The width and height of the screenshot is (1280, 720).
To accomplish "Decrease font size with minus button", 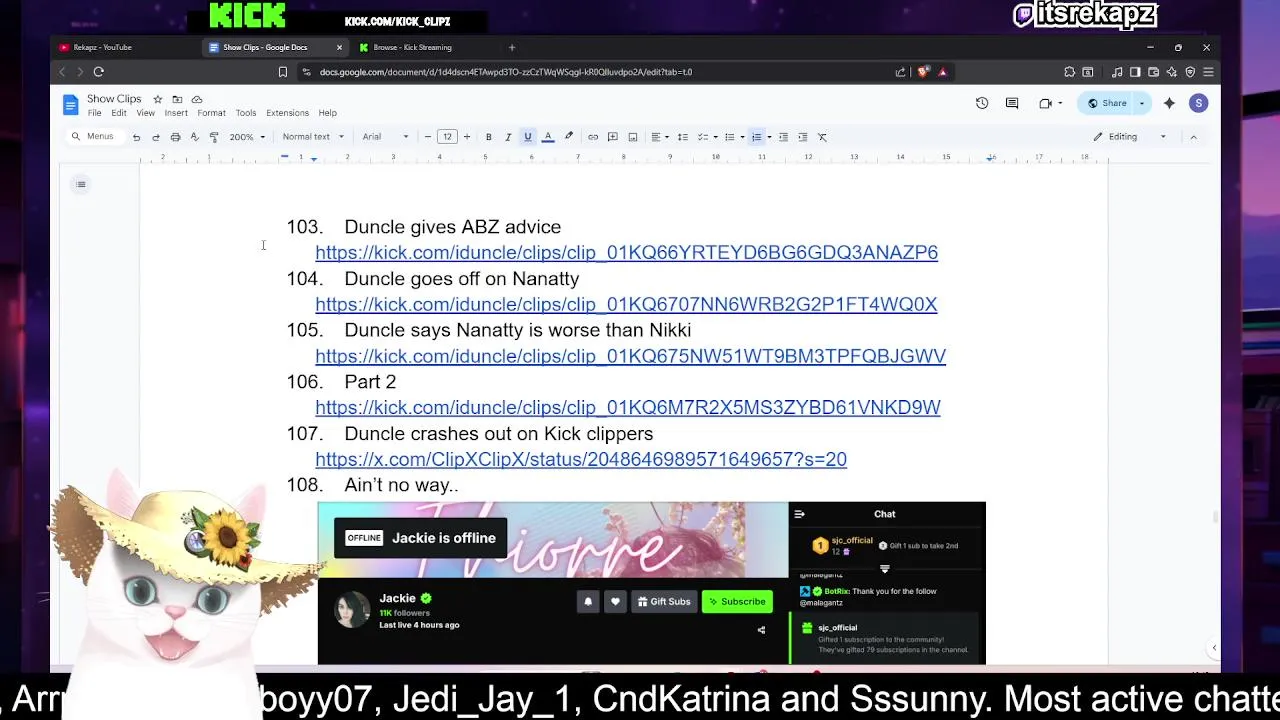I will pyautogui.click(x=428, y=137).
